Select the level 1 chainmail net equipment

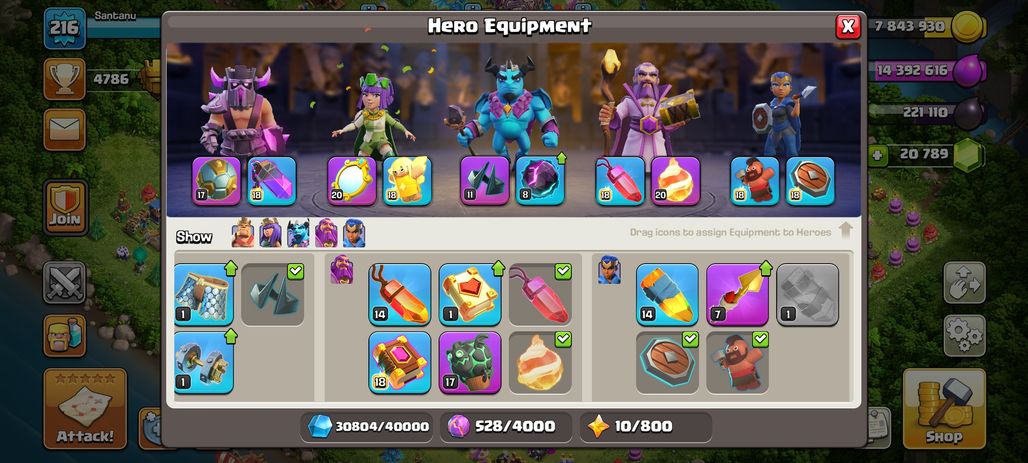point(204,294)
